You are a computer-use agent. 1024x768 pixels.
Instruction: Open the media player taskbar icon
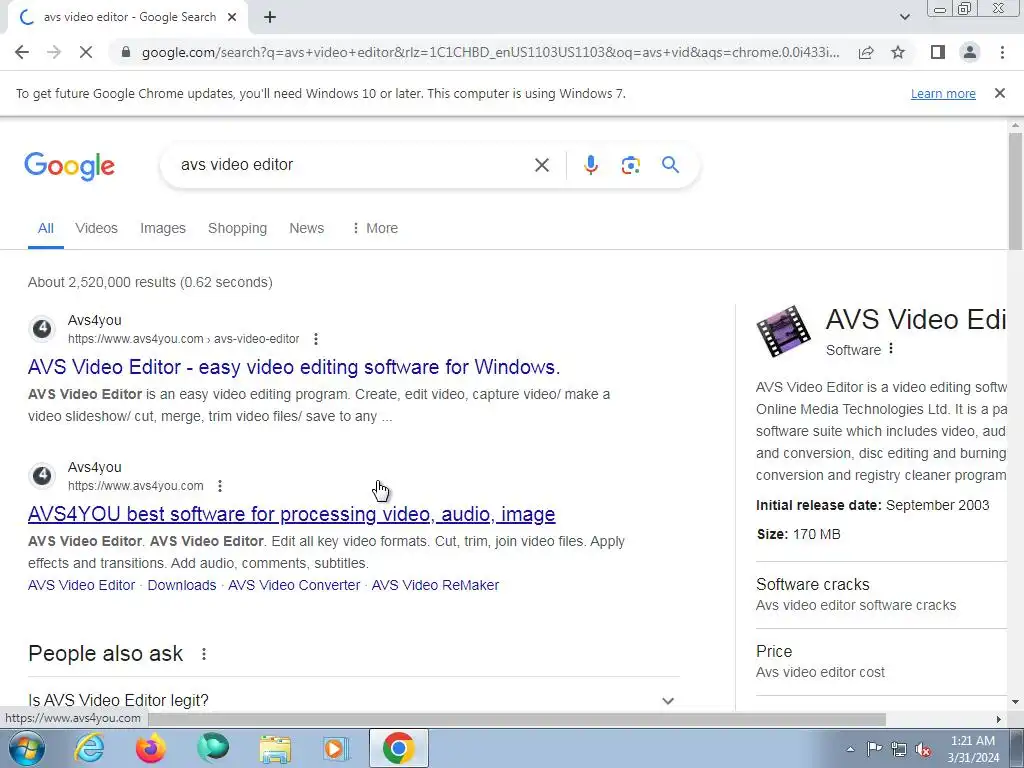pyautogui.click(x=336, y=748)
